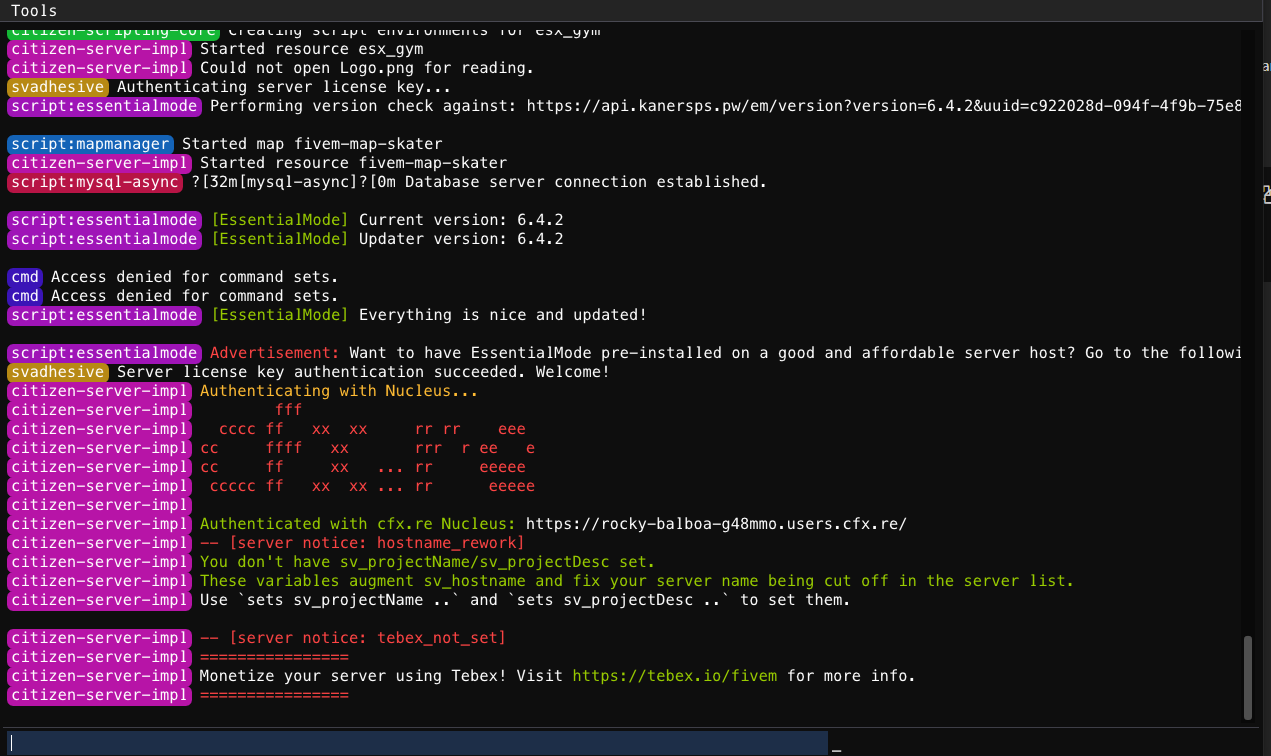1271x756 pixels.
Task: Click the red "Advertisement:" text
Action: pyautogui.click(x=275, y=353)
